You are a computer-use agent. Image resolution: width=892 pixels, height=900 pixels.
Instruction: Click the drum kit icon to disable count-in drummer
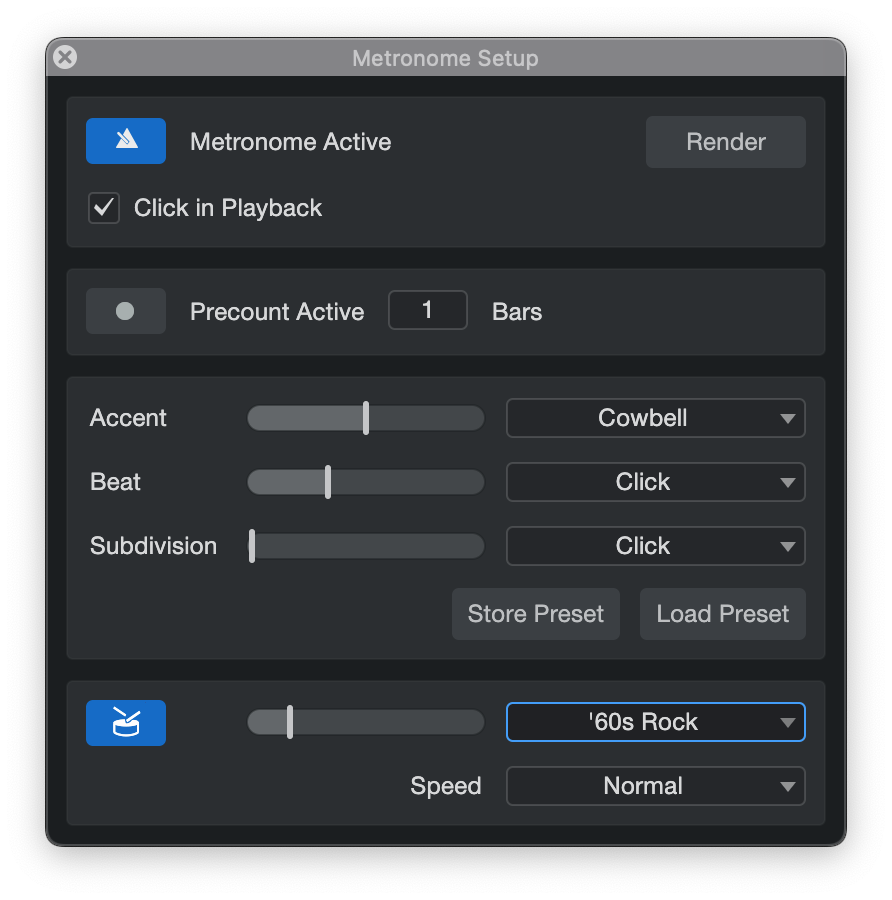tap(125, 722)
